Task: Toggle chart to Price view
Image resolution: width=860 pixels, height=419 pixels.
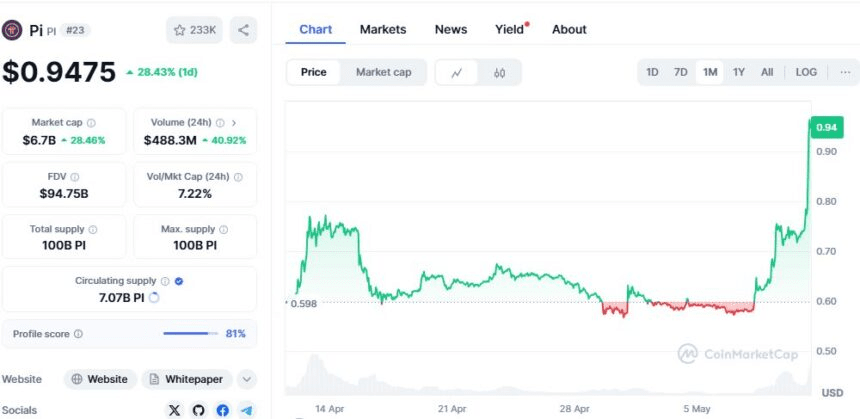Action: click(314, 72)
